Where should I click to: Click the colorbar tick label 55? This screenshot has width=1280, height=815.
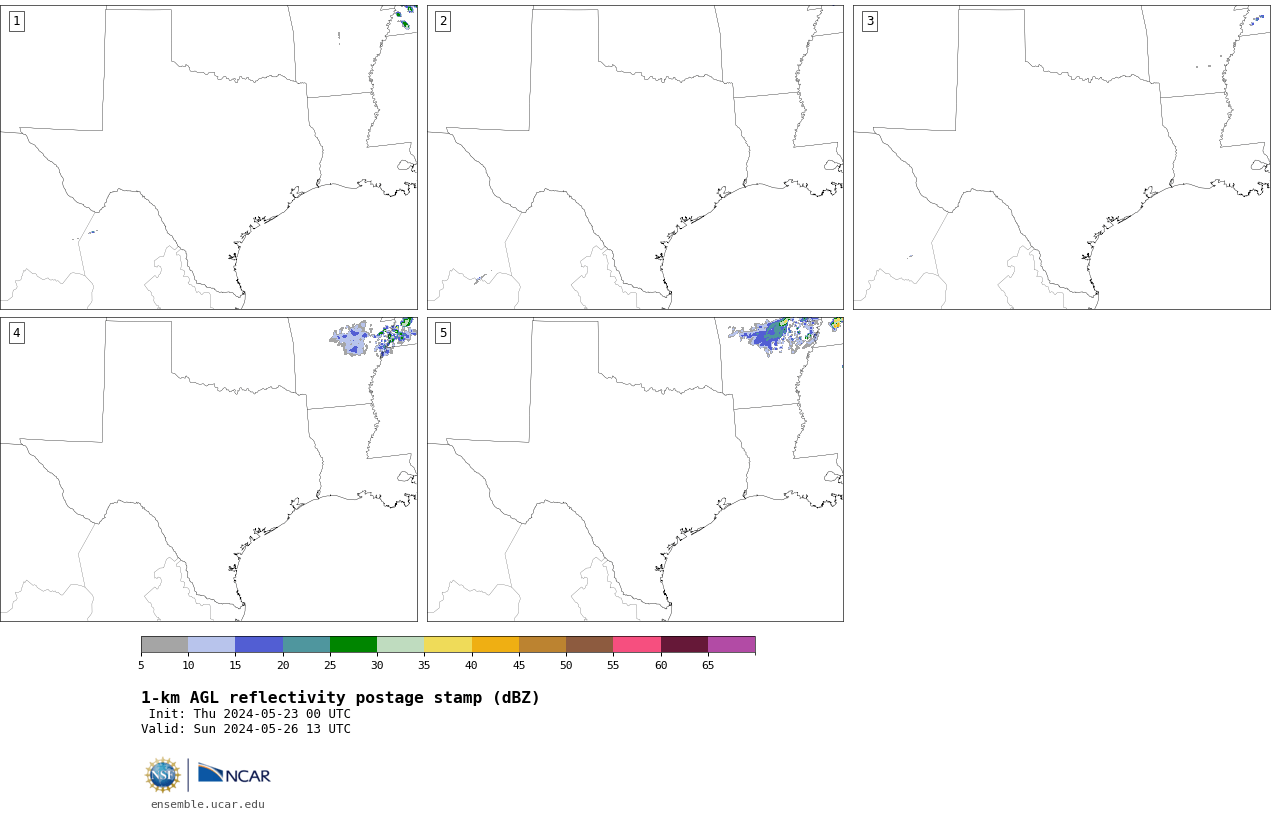click(613, 665)
